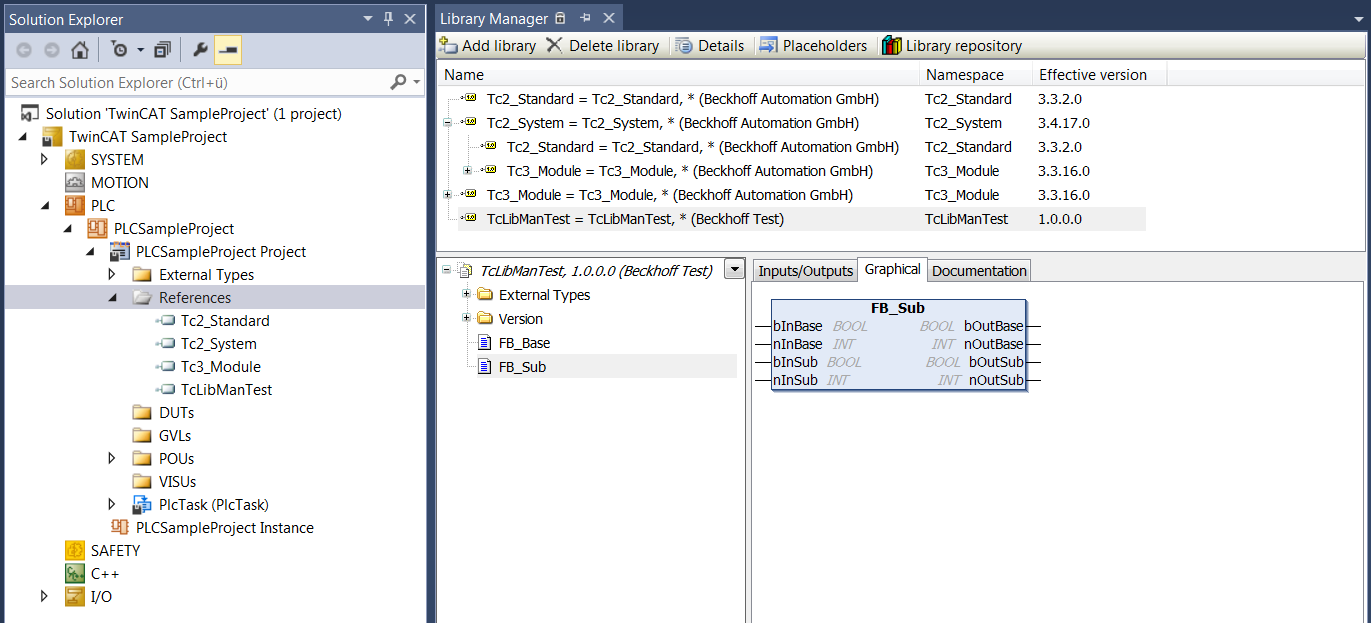1371x623 pixels.
Task: Open the TcLibManTest version dropdown arrow
Action: click(x=735, y=269)
